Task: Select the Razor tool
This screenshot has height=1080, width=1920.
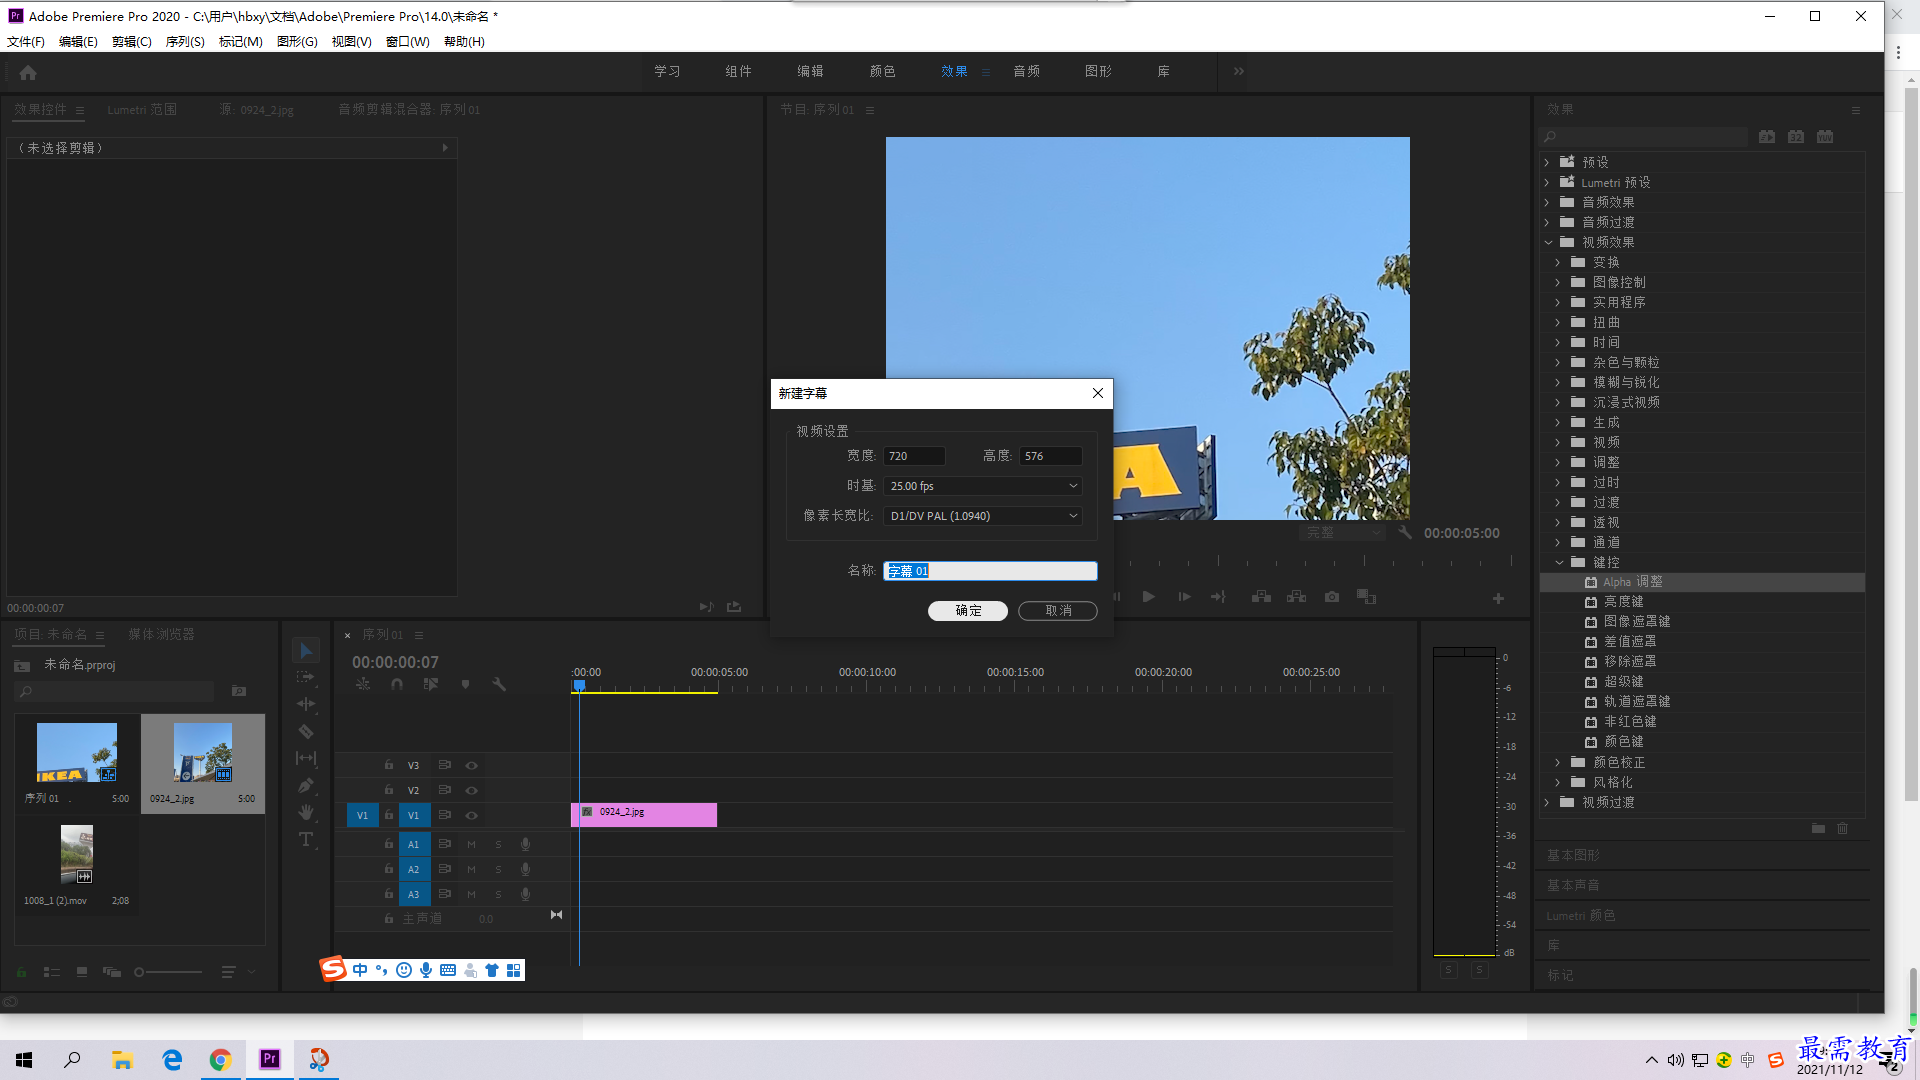Action: click(306, 731)
